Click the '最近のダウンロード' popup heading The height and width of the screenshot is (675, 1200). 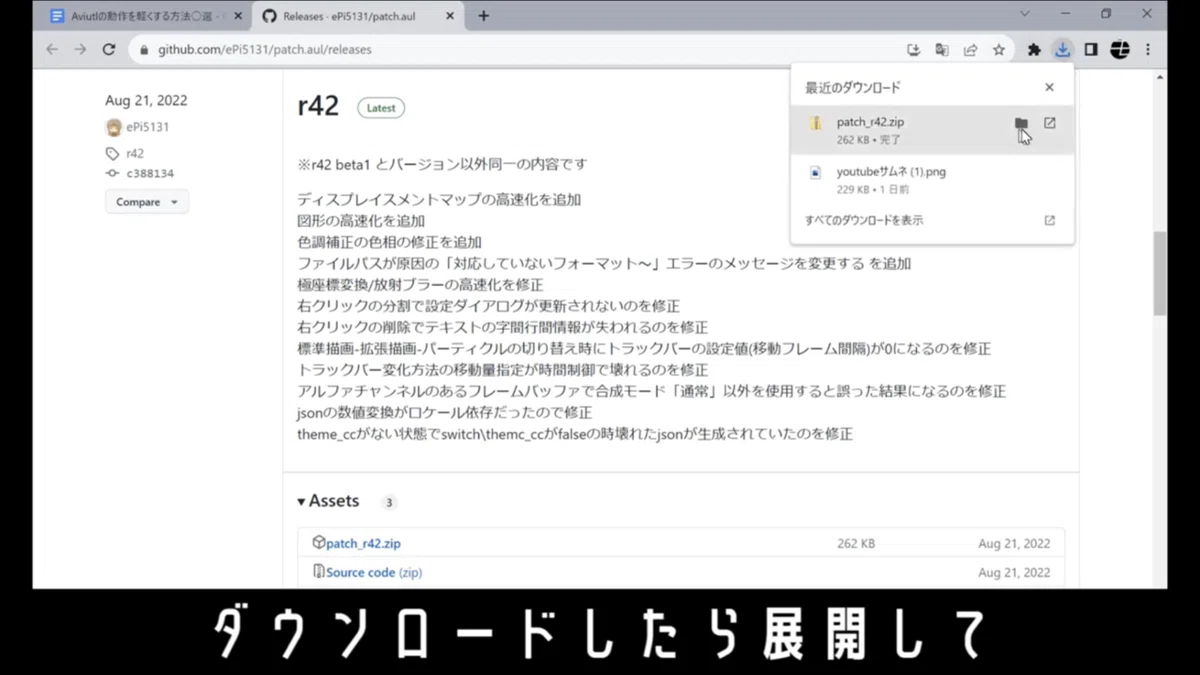point(853,88)
